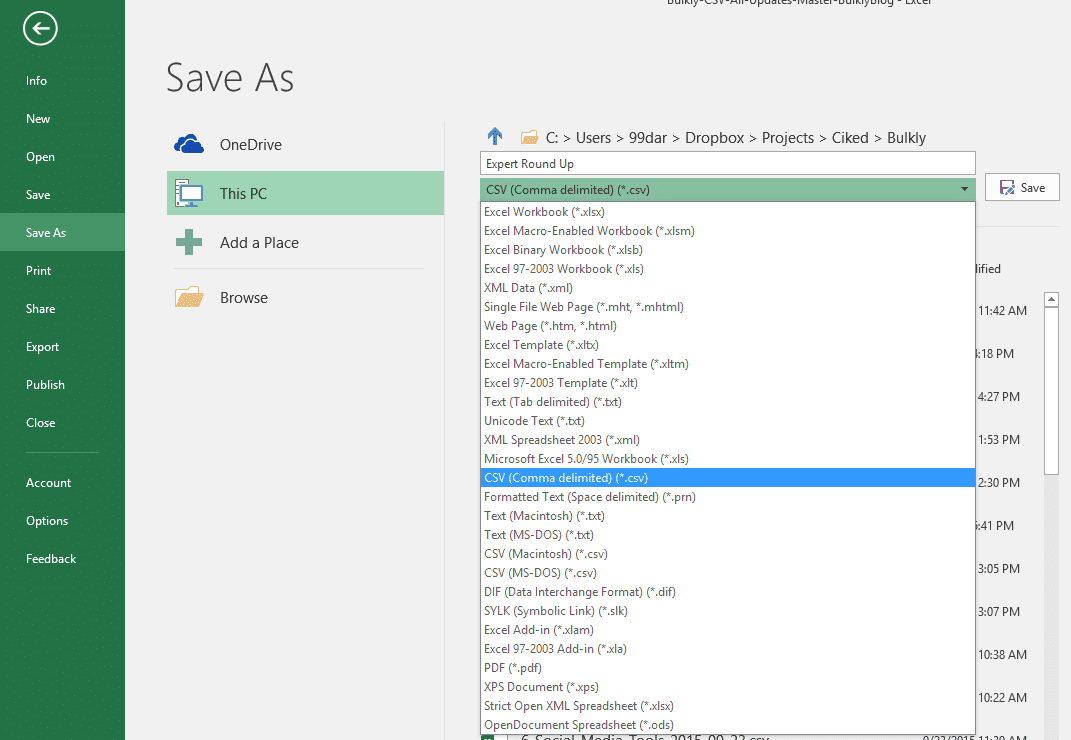Click the file list scroll up arrow

coord(1052,299)
